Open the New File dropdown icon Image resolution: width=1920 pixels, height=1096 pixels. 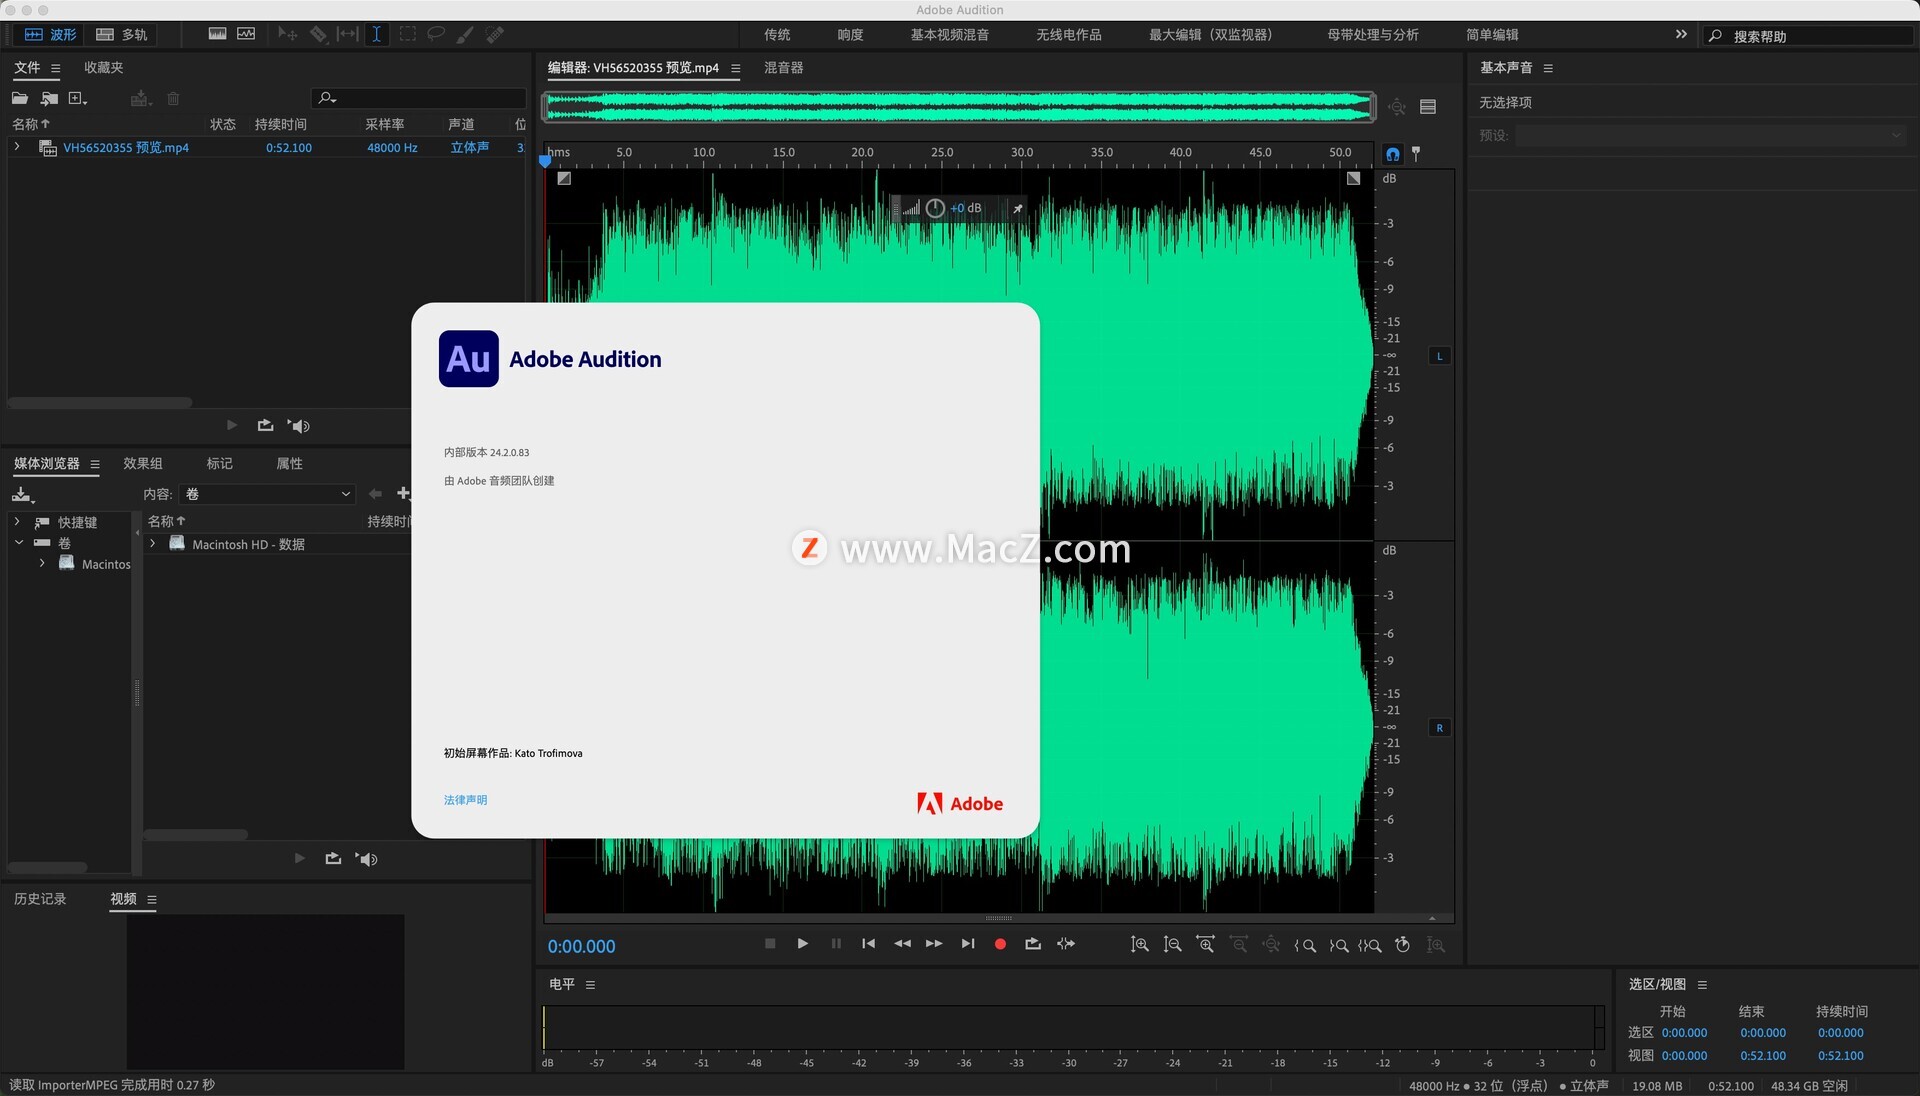tap(78, 98)
